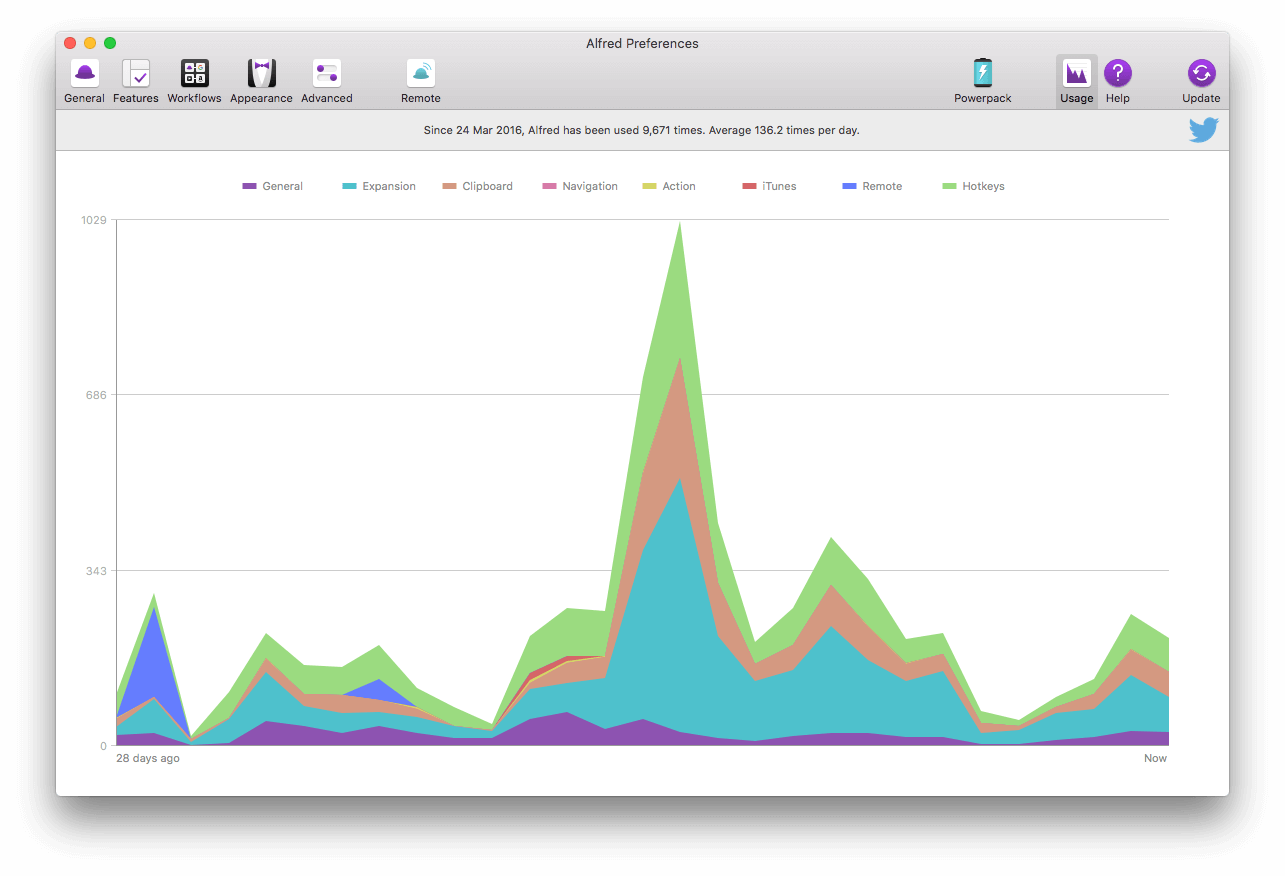Open the Powerpack license pane

point(982,81)
